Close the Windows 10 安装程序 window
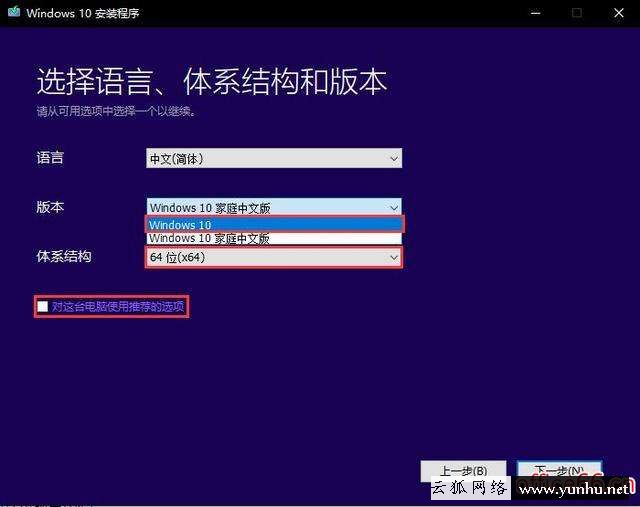Screen dimensions: 640x507 619,13
